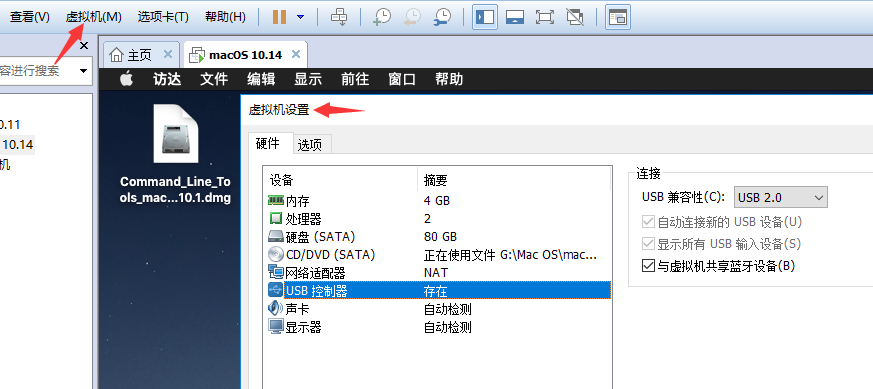This screenshot has height=389, width=873.
Task: Select the 10.11 VM in library
Action: click(x=10, y=125)
